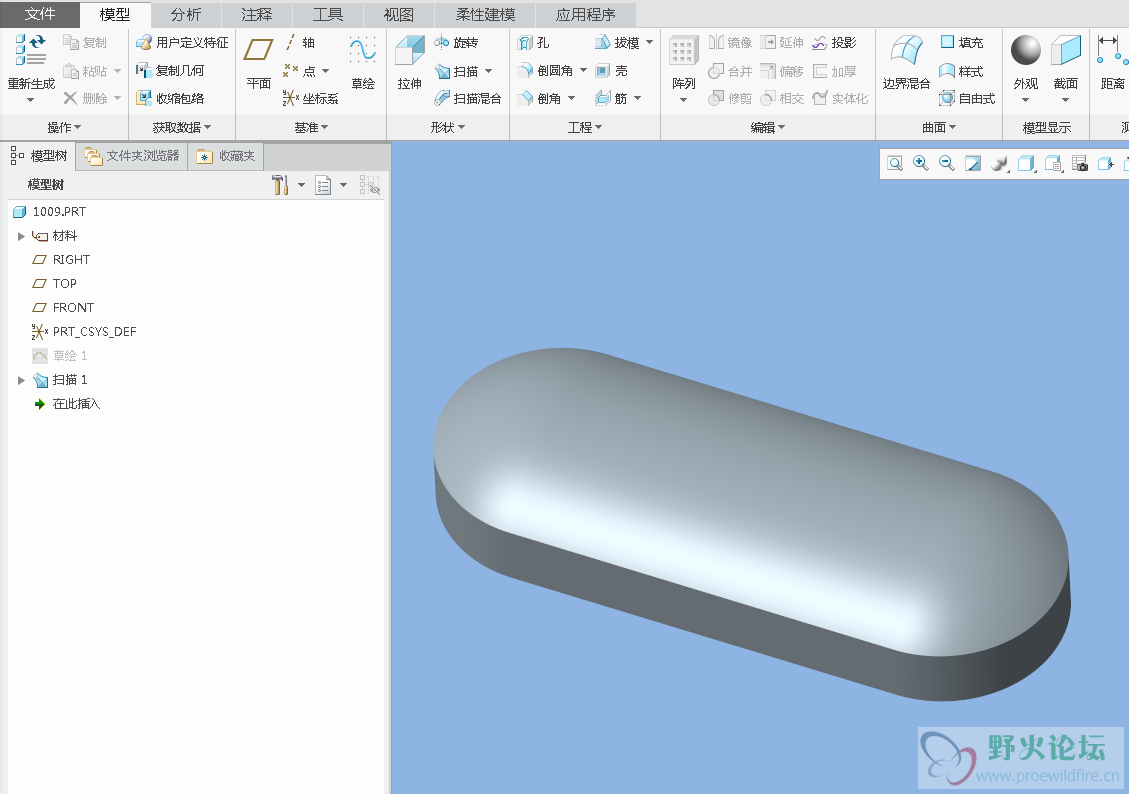Open the 工程 group dropdown
The height and width of the screenshot is (794, 1129).
585,127
